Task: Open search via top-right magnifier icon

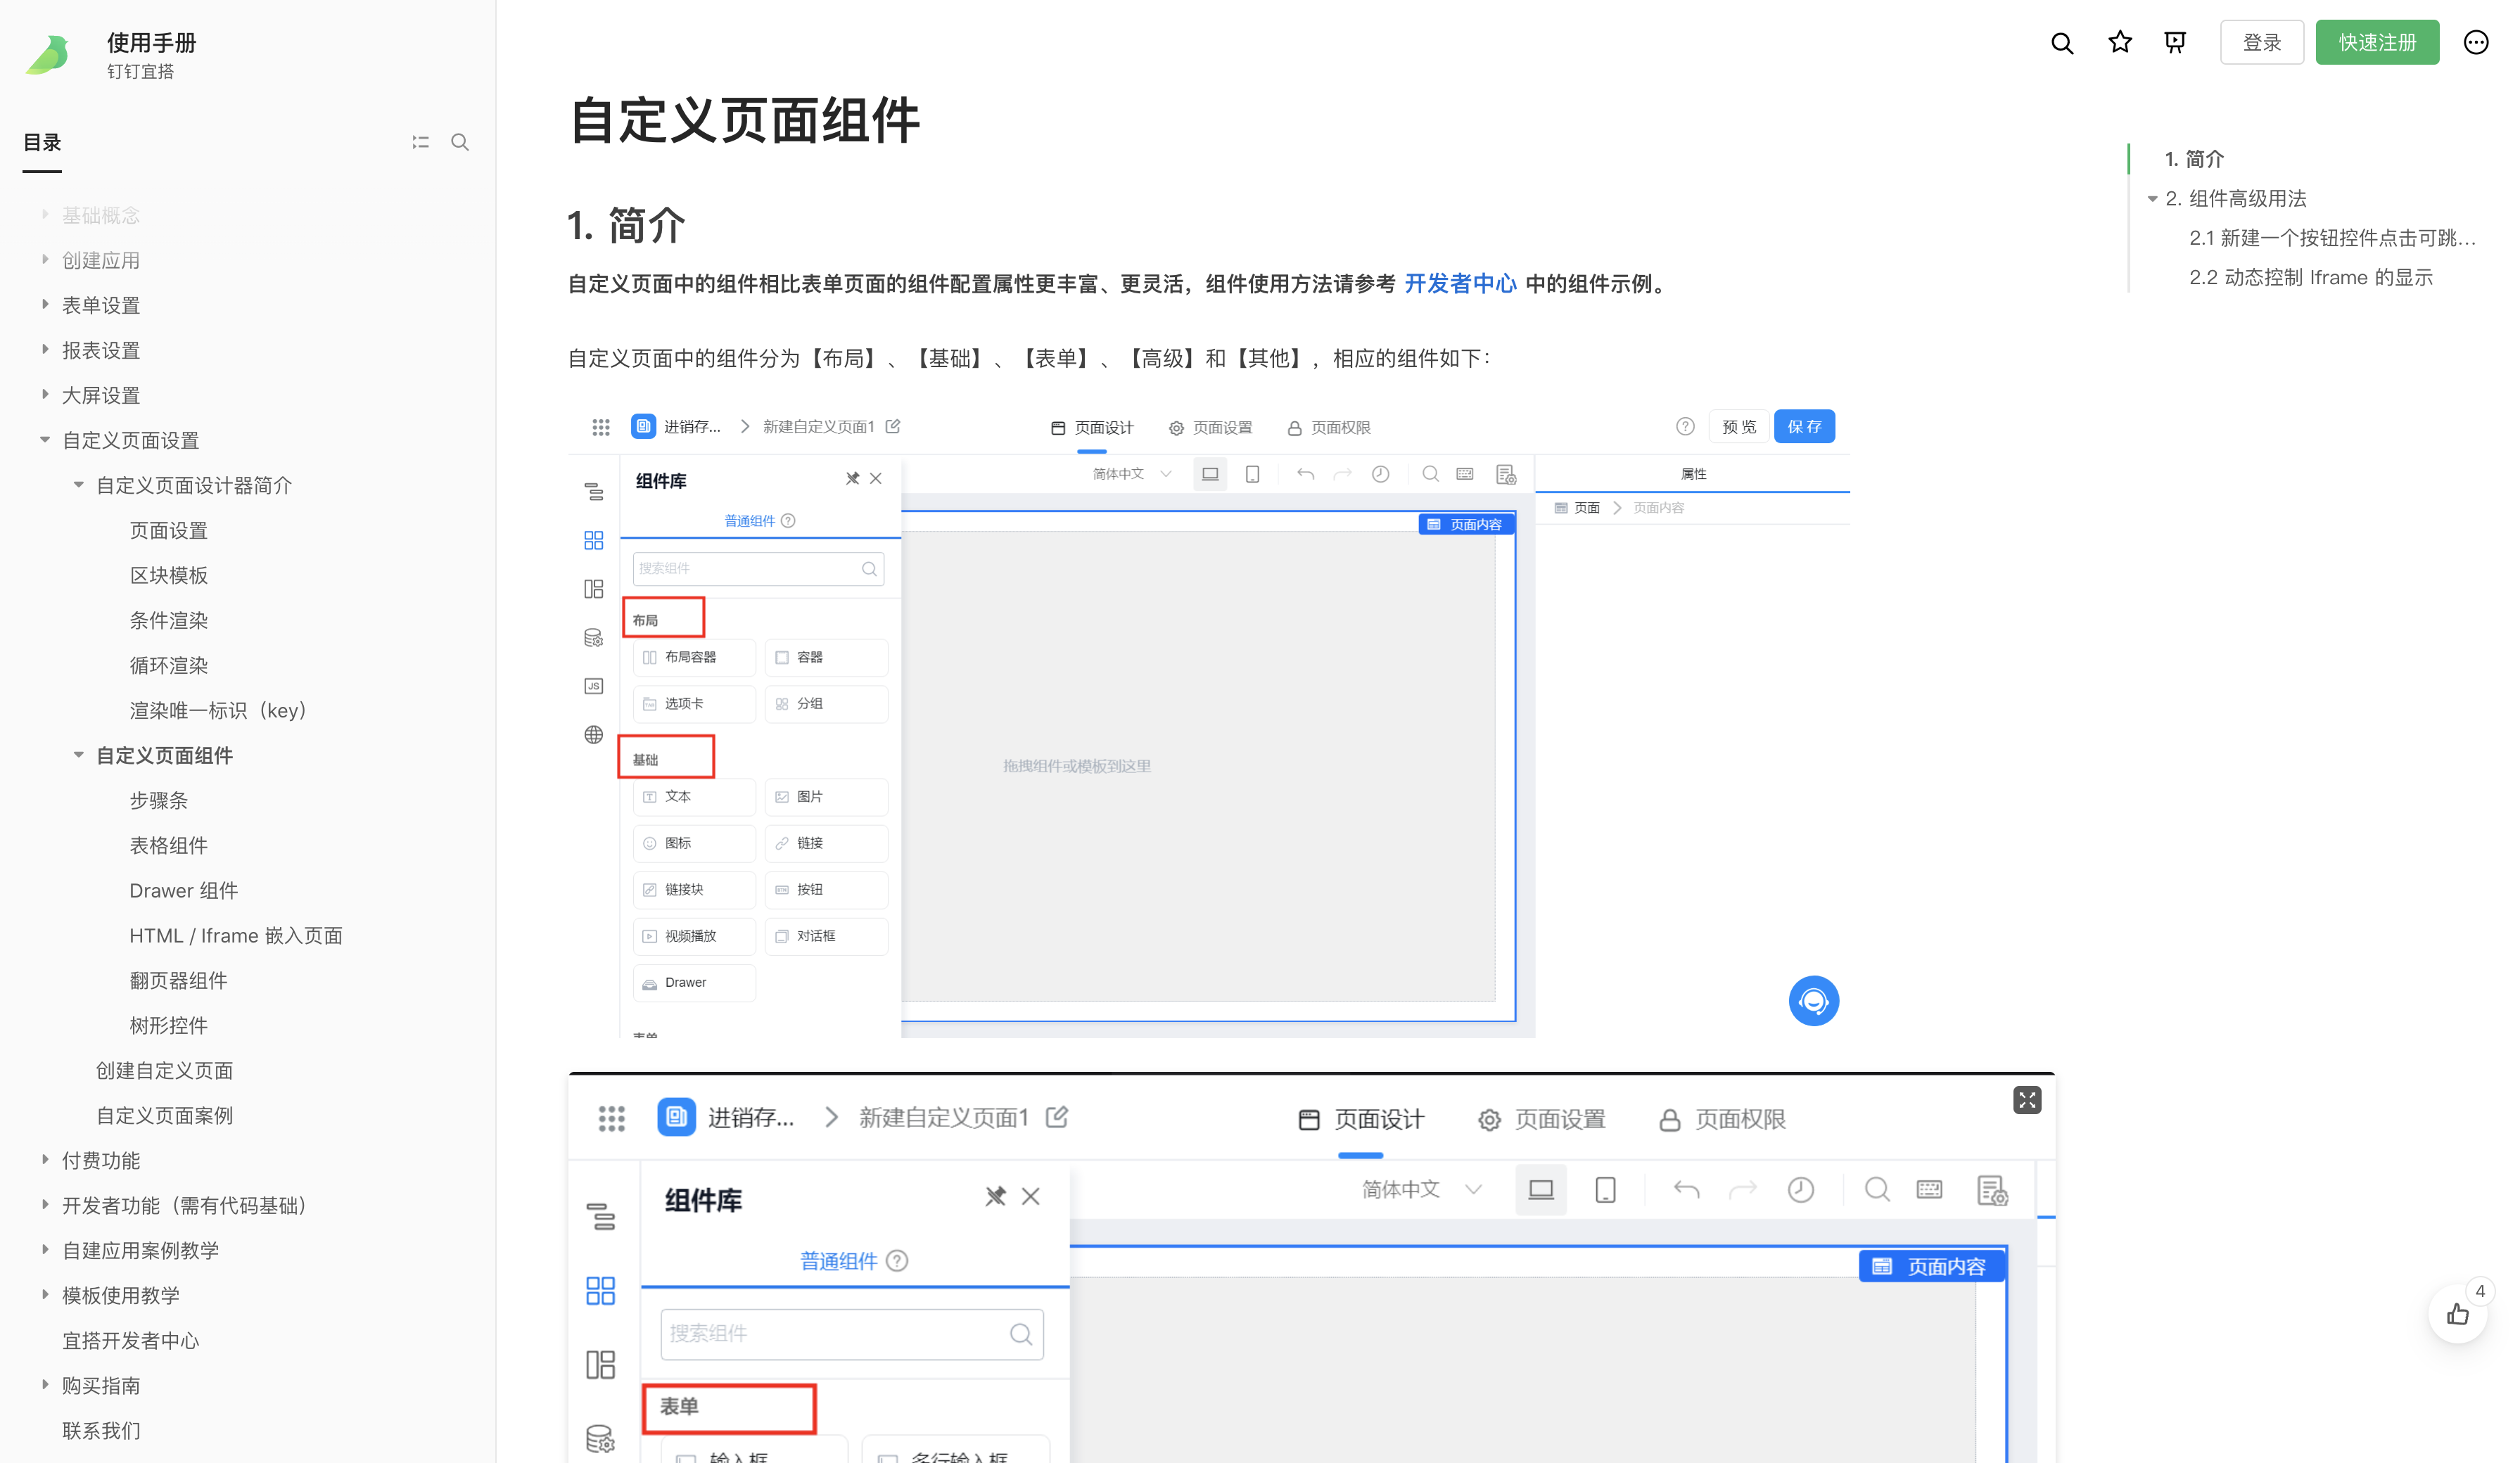Action: coord(2061,43)
